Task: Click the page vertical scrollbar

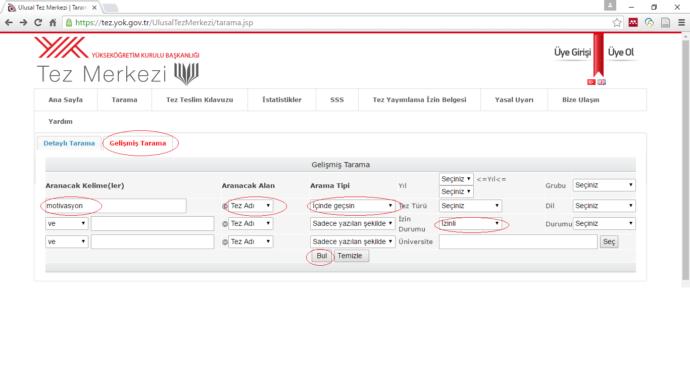Action: click(686, 161)
